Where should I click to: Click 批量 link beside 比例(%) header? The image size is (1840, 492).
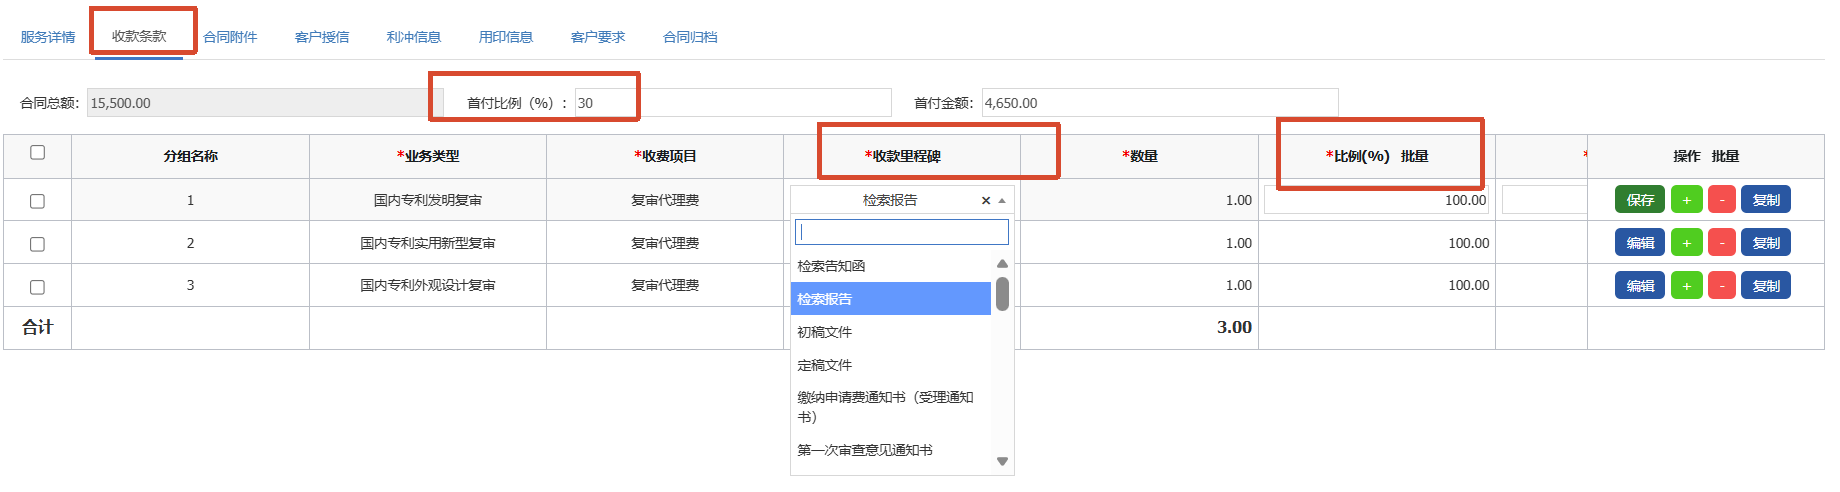pos(1414,156)
